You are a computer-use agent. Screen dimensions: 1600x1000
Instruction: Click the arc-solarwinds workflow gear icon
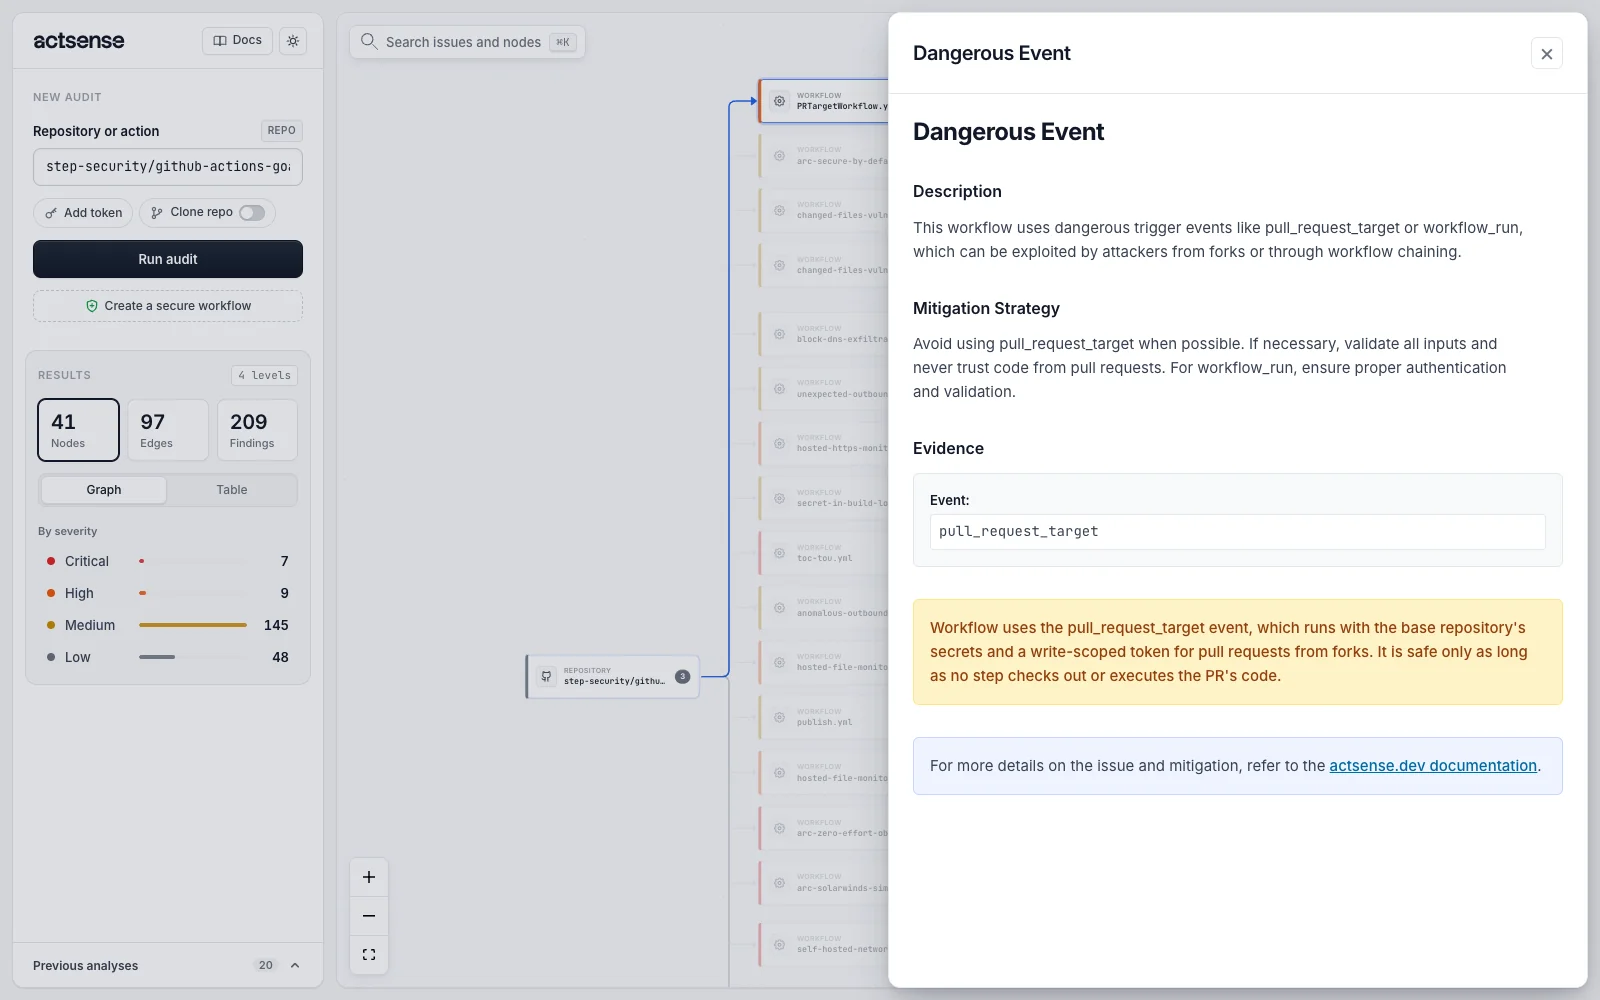coord(779,883)
